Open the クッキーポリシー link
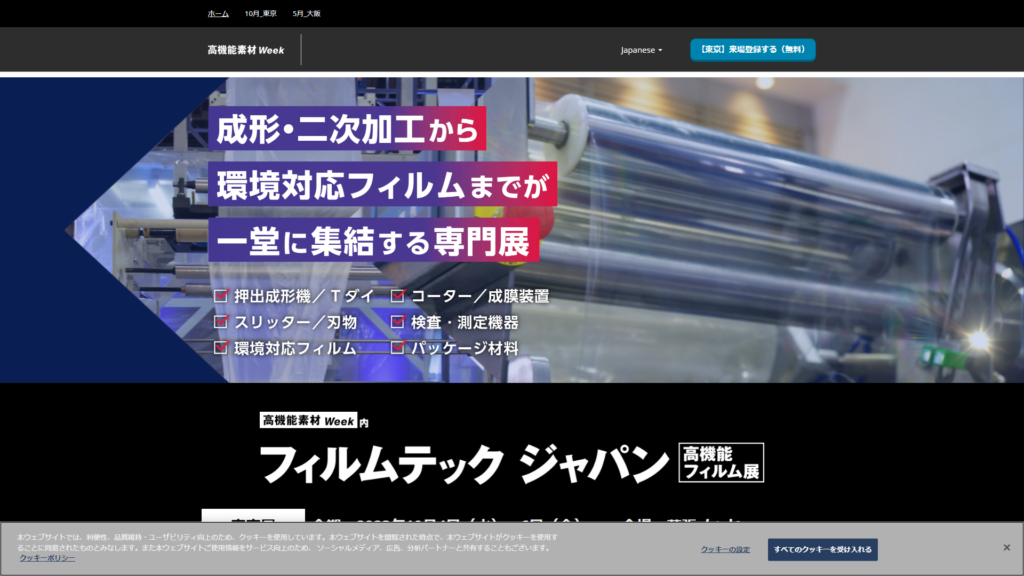1024x576 pixels. 46,558
